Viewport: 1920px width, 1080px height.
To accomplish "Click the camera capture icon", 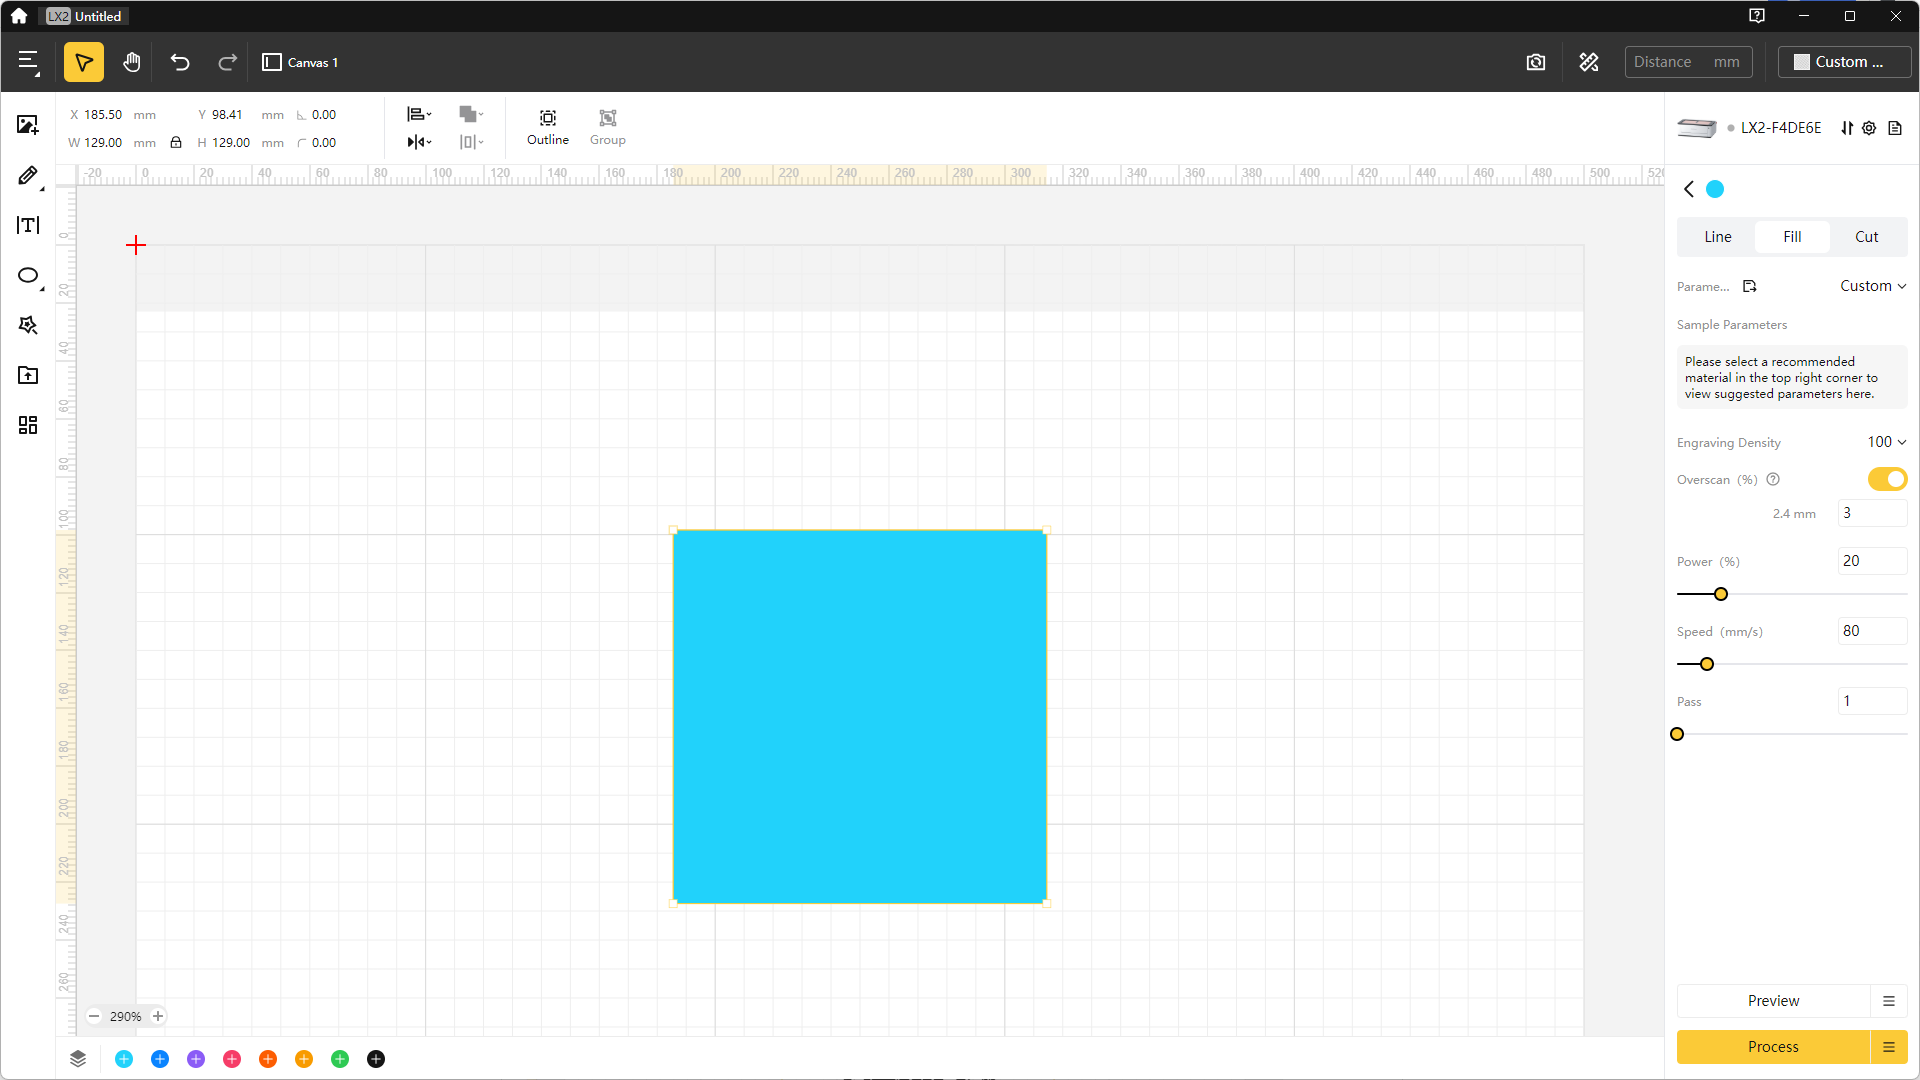I will 1536,62.
